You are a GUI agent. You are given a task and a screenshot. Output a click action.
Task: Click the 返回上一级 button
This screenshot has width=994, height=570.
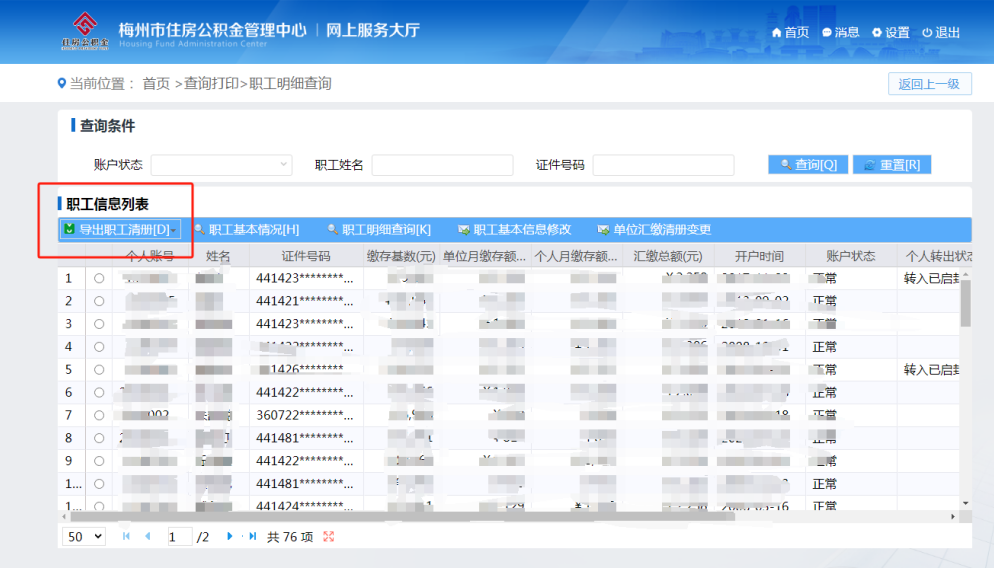coord(929,84)
